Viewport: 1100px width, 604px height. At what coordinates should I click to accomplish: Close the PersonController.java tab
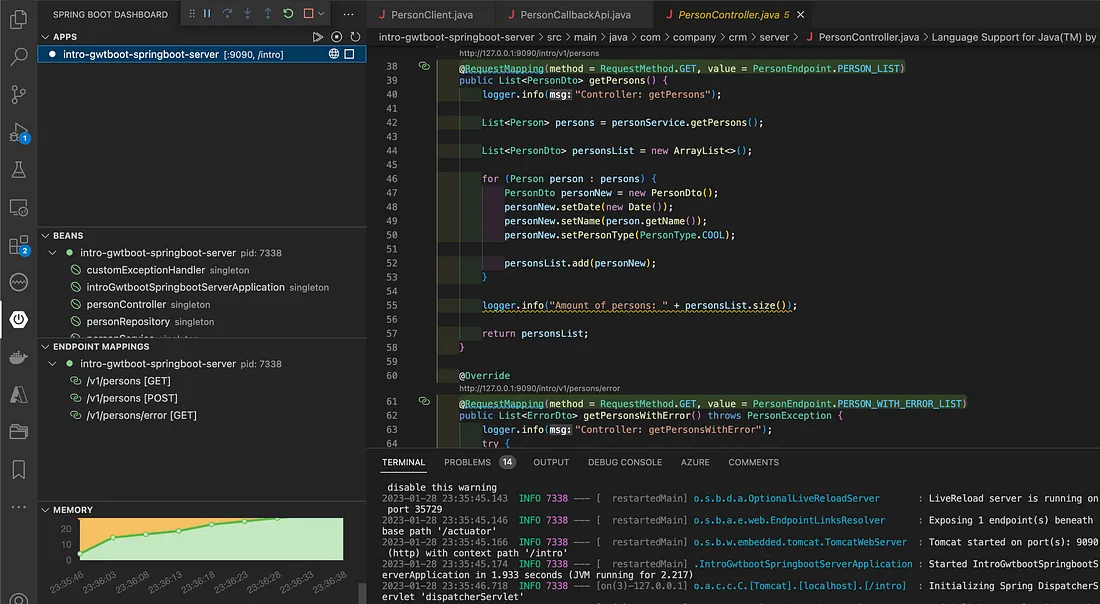pyautogui.click(x=800, y=14)
